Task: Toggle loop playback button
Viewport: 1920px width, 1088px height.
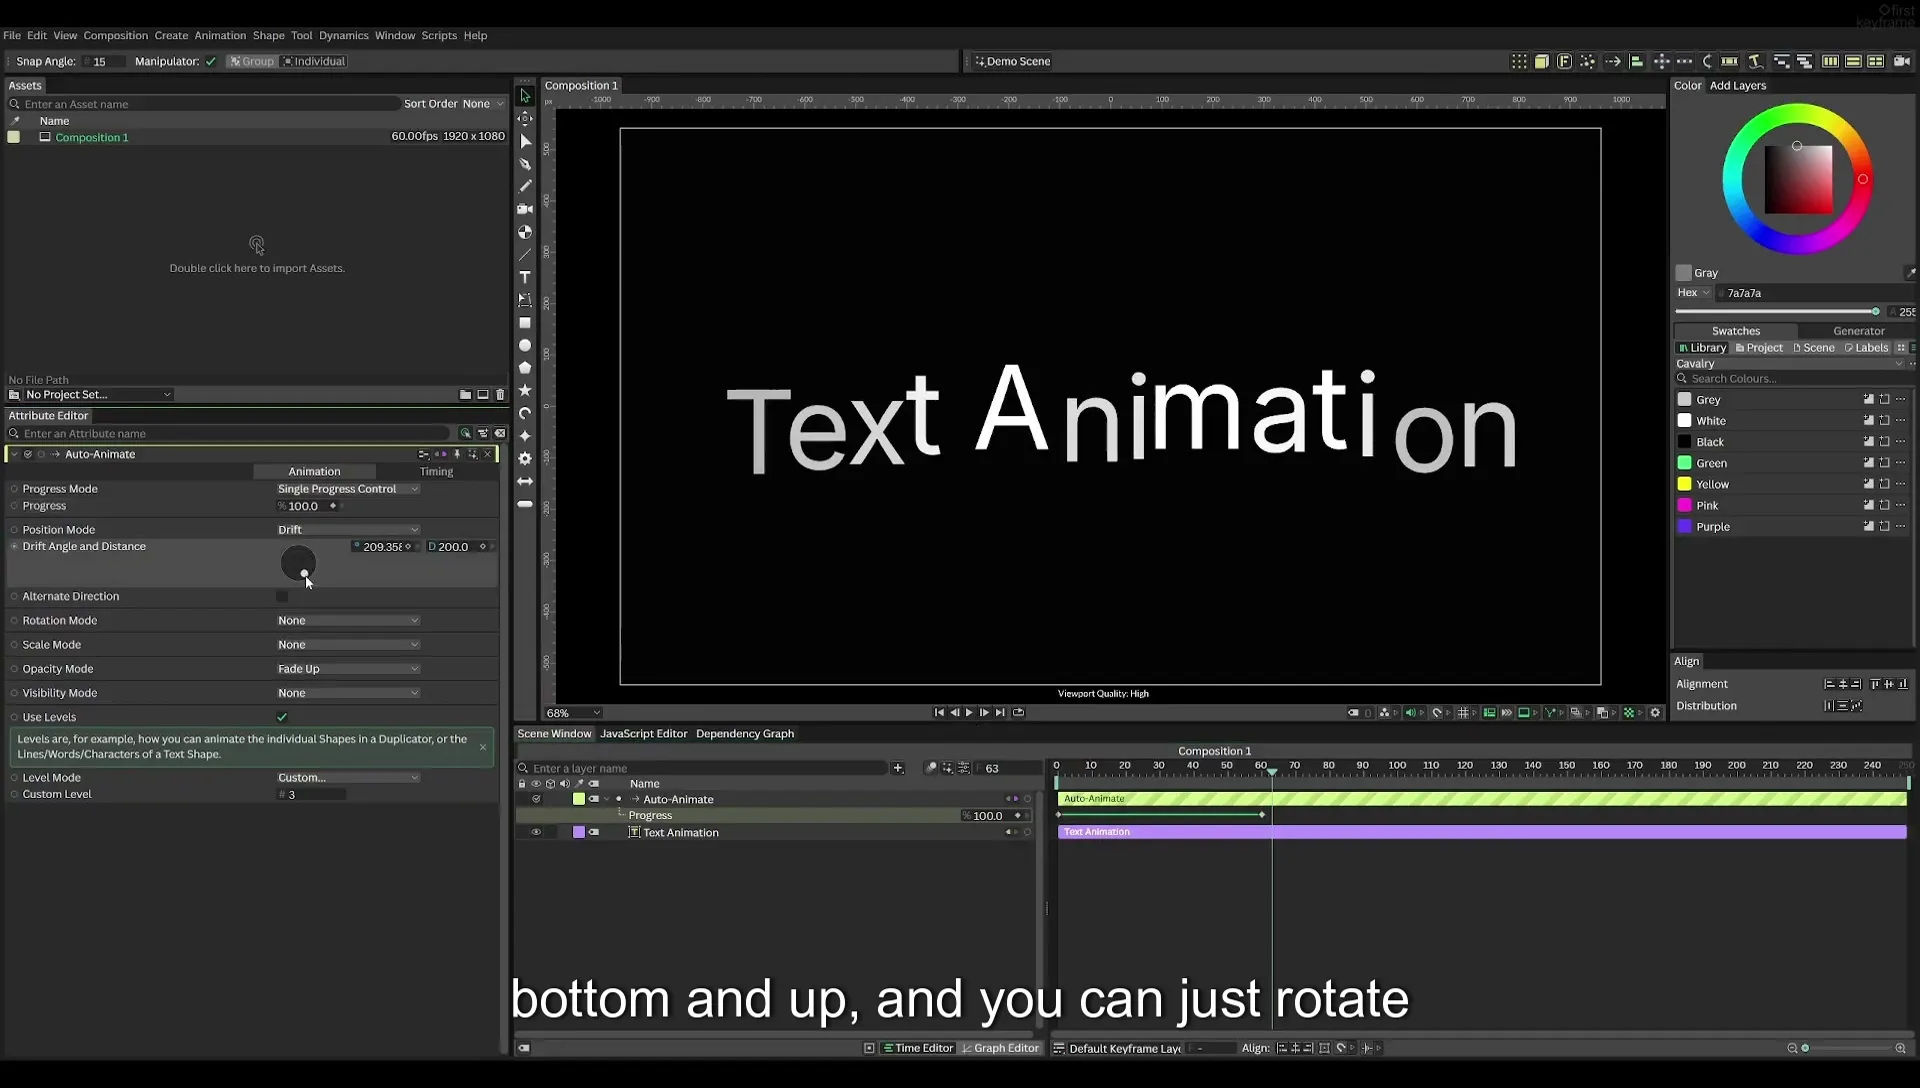Action: [1018, 713]
